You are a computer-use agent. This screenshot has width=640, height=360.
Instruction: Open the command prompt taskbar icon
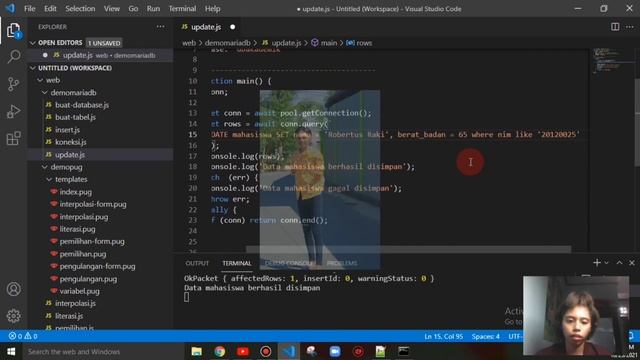tap(404, 351)
